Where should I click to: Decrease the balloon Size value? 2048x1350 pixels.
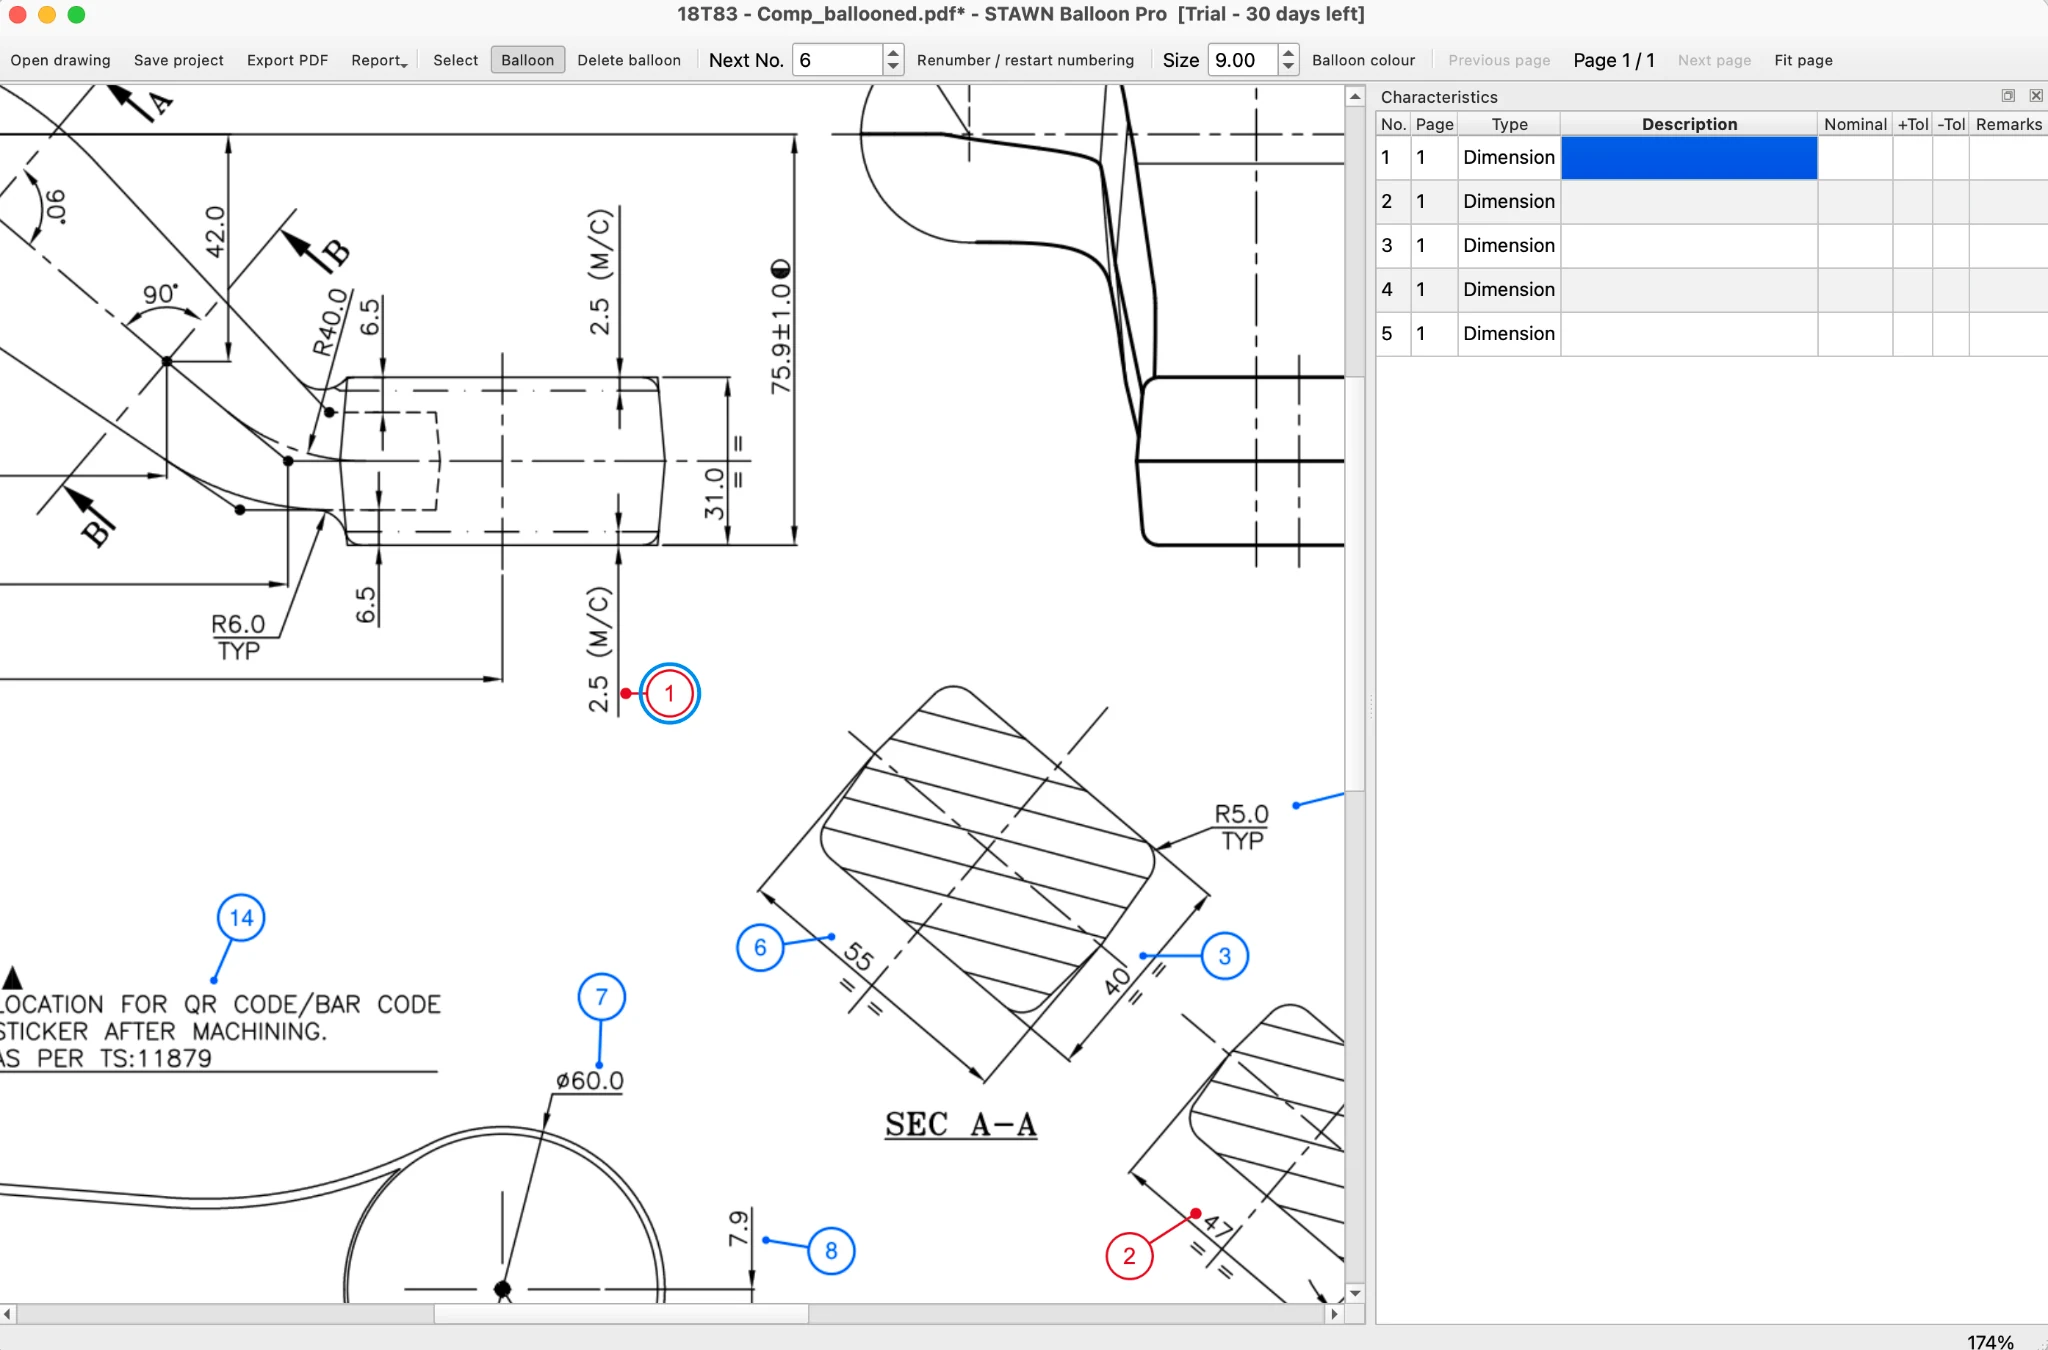1288,67
